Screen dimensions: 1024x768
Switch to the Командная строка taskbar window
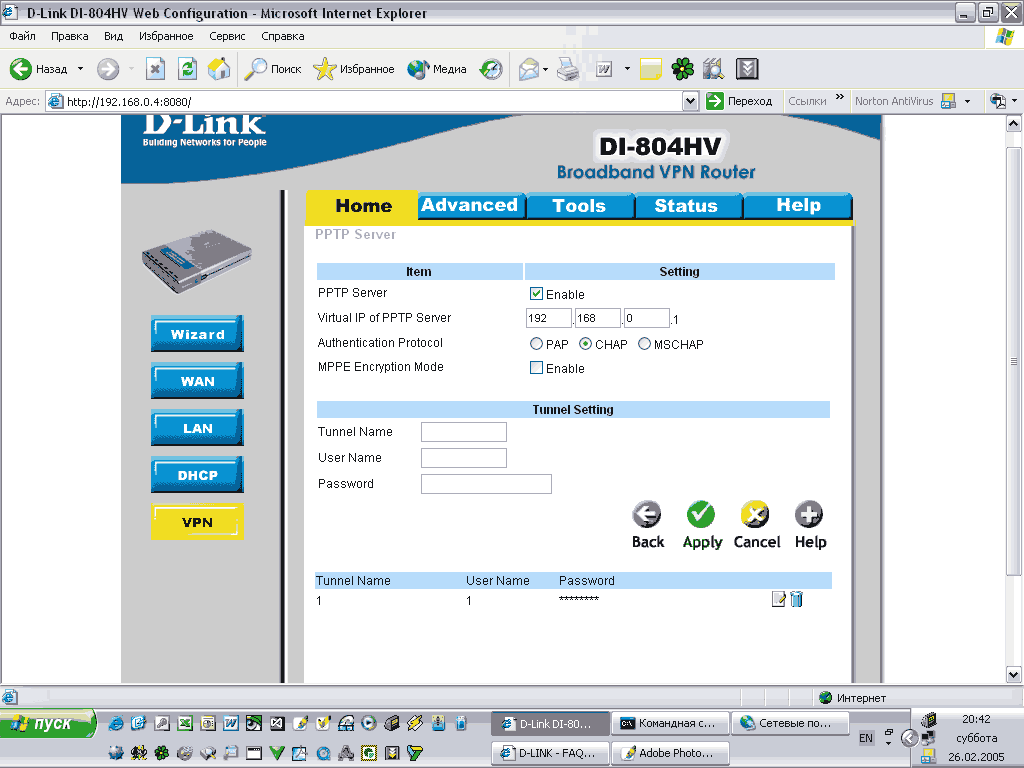pyautogui.click(x=670, y=723)
